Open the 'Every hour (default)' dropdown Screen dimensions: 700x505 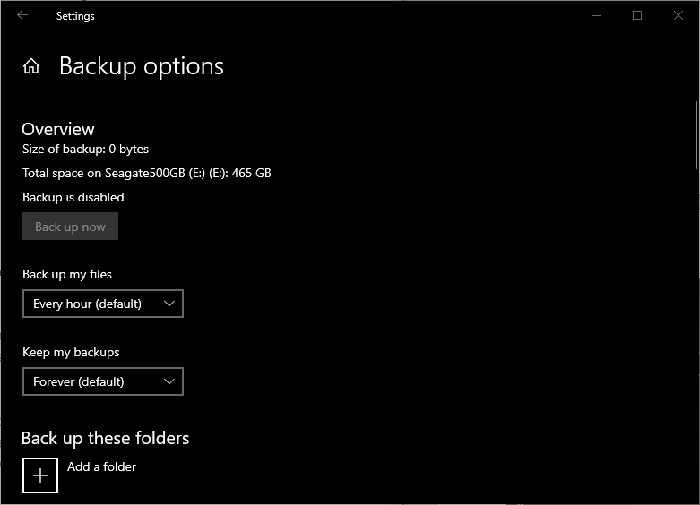point(102,304)
